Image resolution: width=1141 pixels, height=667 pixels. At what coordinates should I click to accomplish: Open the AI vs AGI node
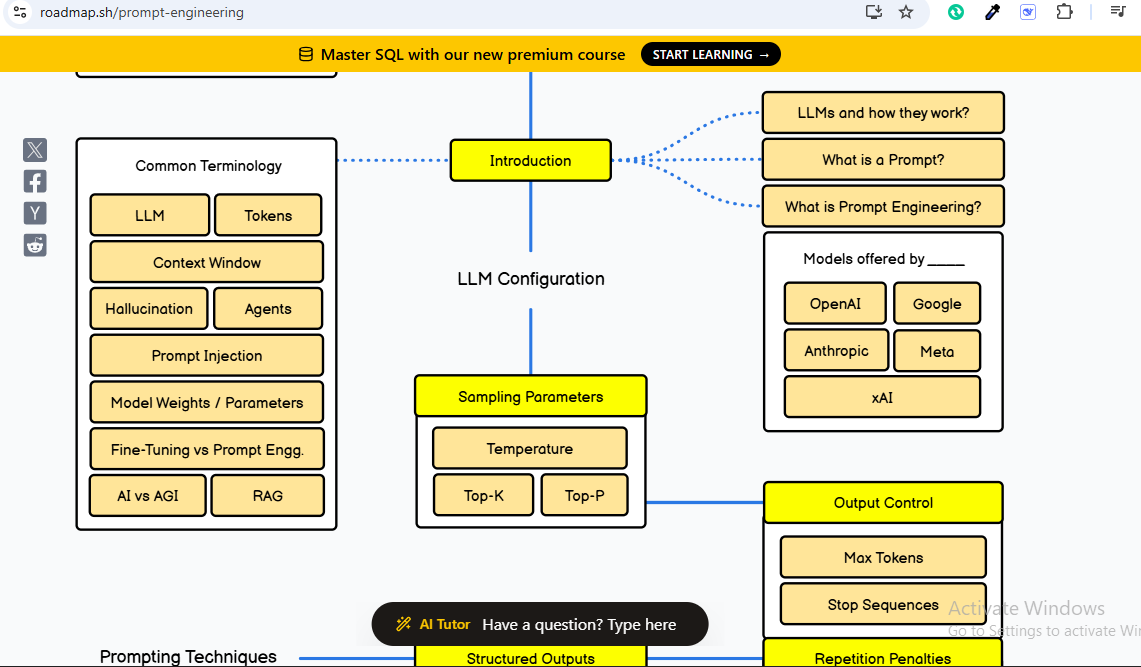pyautogui.click(x=148, y=495)
